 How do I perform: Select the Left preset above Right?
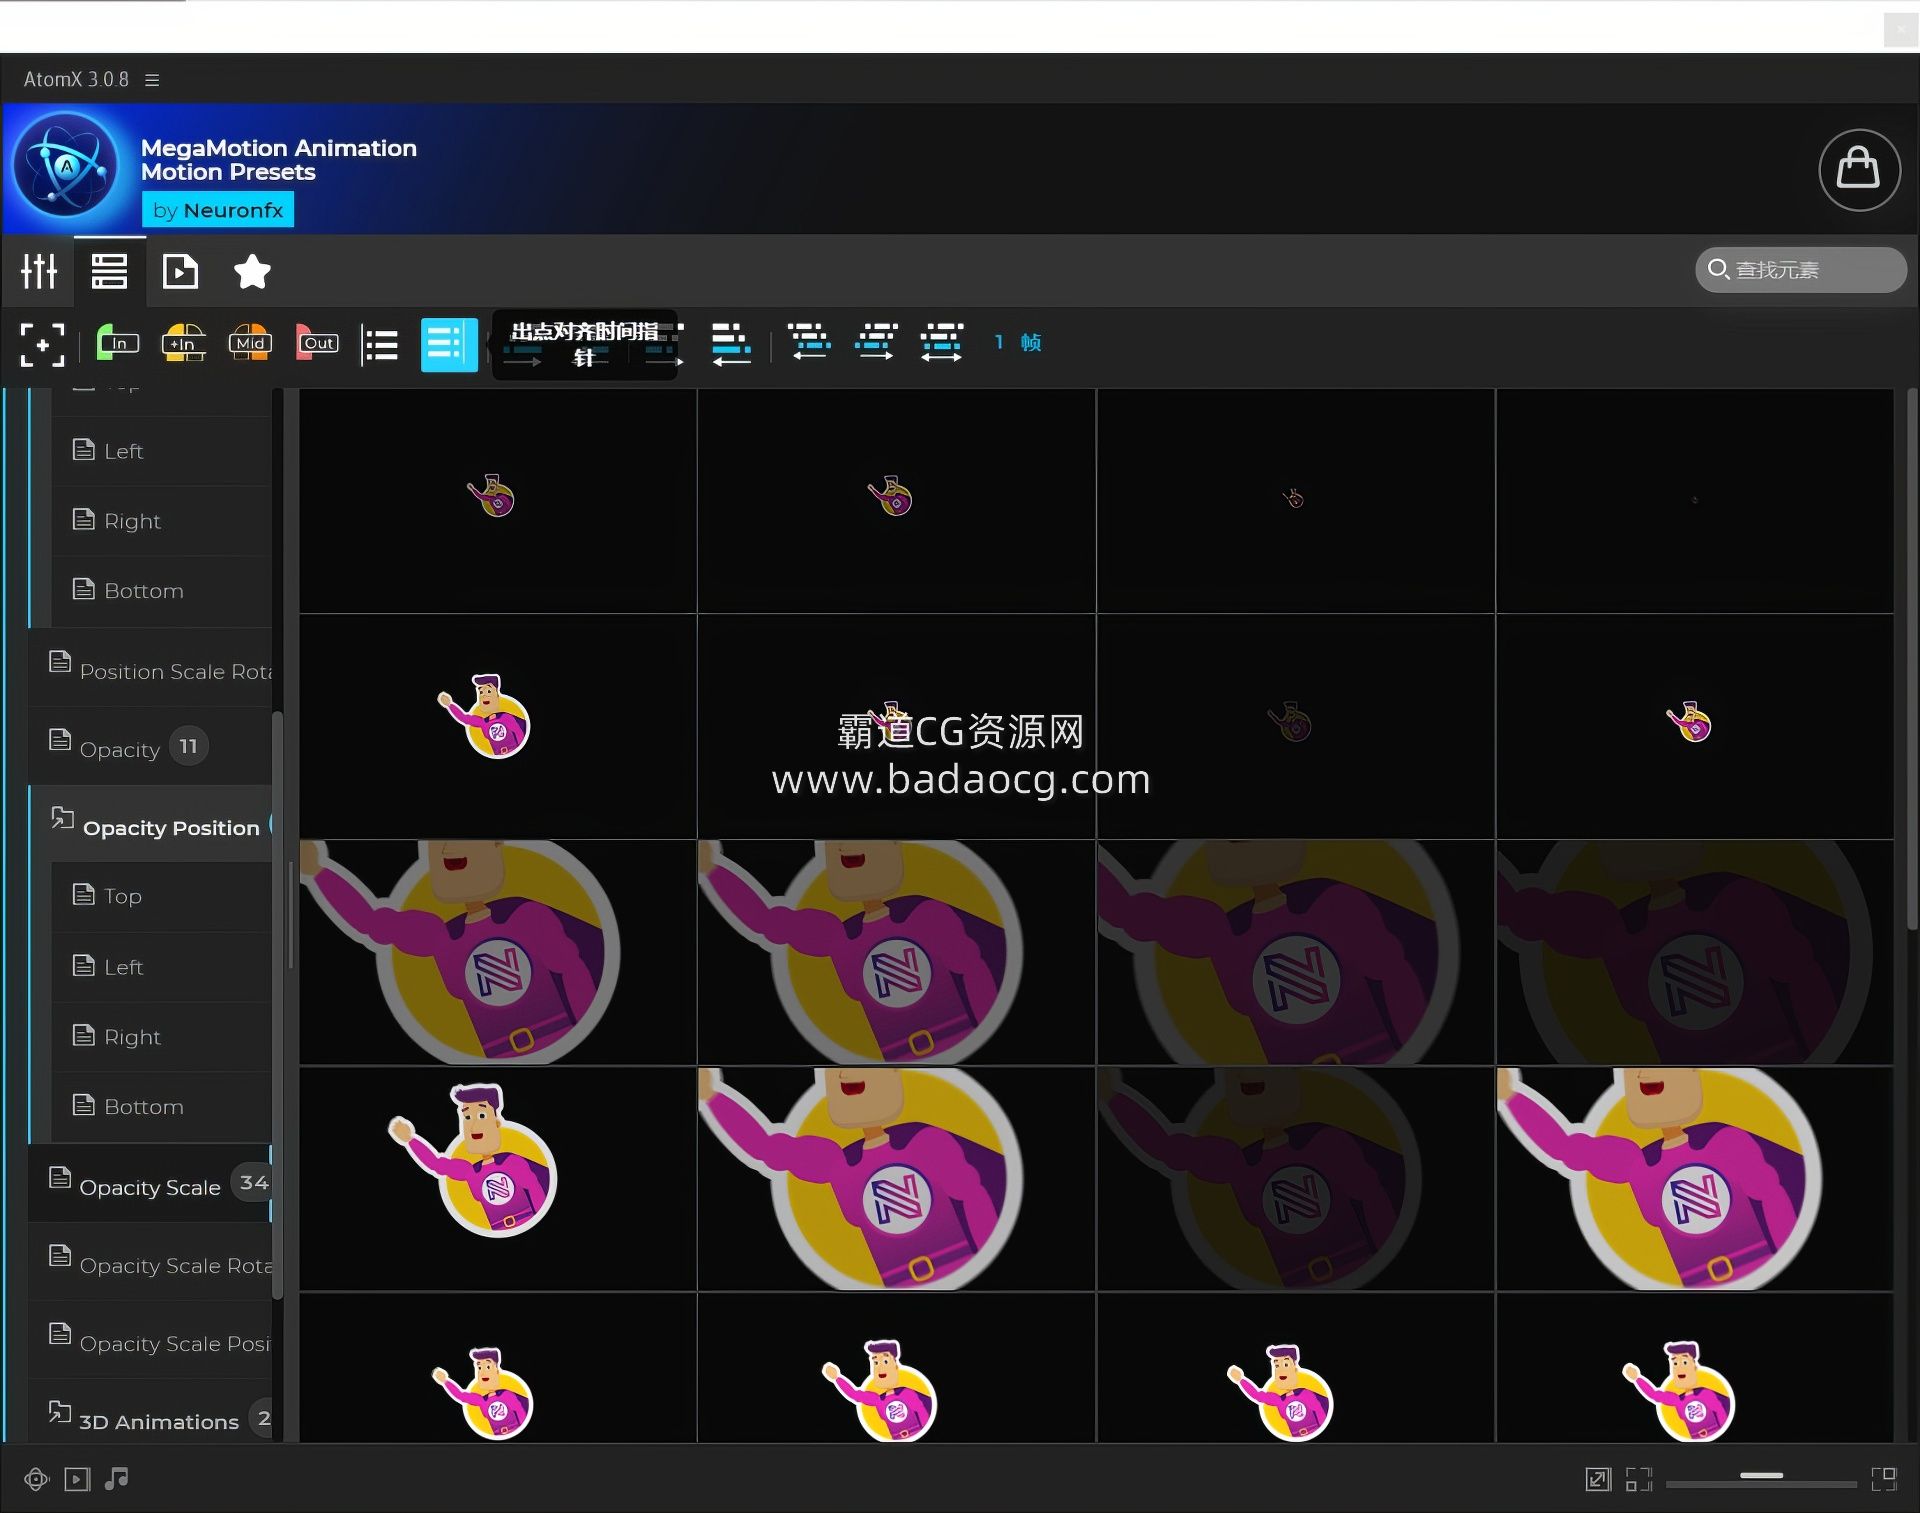(x=161, y=451)
